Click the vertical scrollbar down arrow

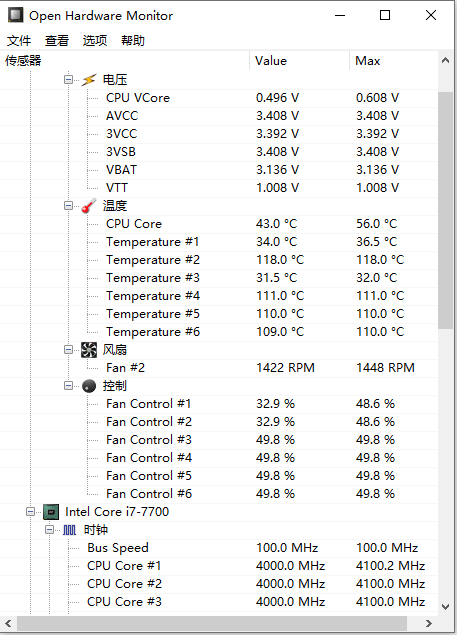pyautogui.click(x=445, y=607)
